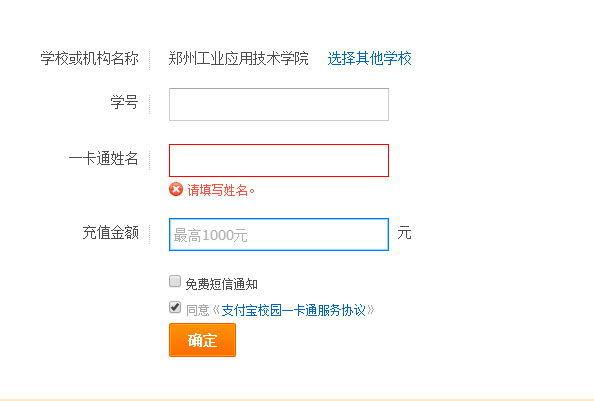The width and height of the screenshot is (594, 401).
Task: Uncheck the 同意 agreement checkbox
Action: click(175, 307)
